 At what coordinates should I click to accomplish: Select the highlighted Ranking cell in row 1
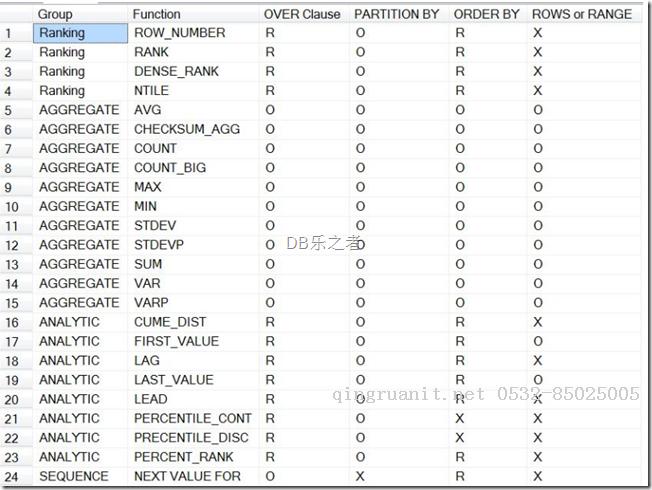(x=62, y=33)
